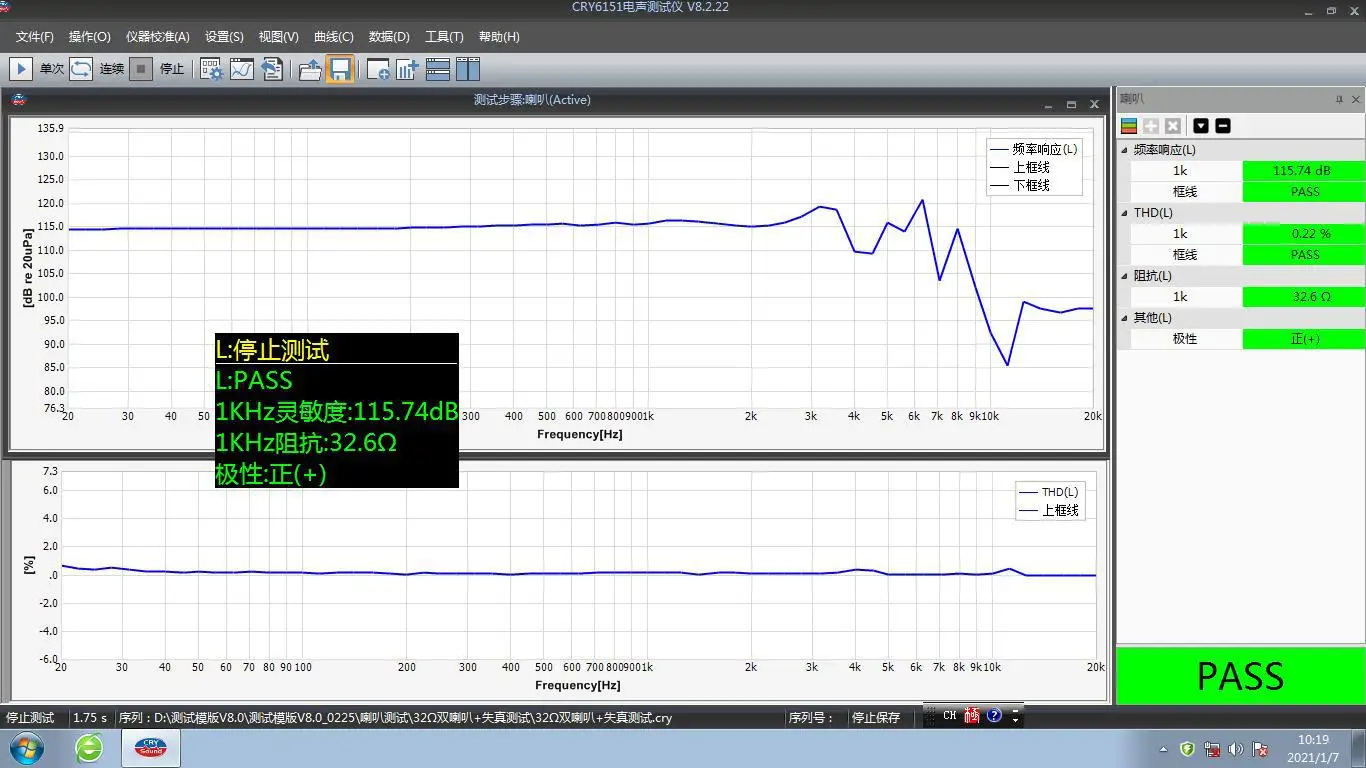This screenshot has width=1366, height=768.
Task: Click the curve graph window icon
Action: (x=241, y=69)
